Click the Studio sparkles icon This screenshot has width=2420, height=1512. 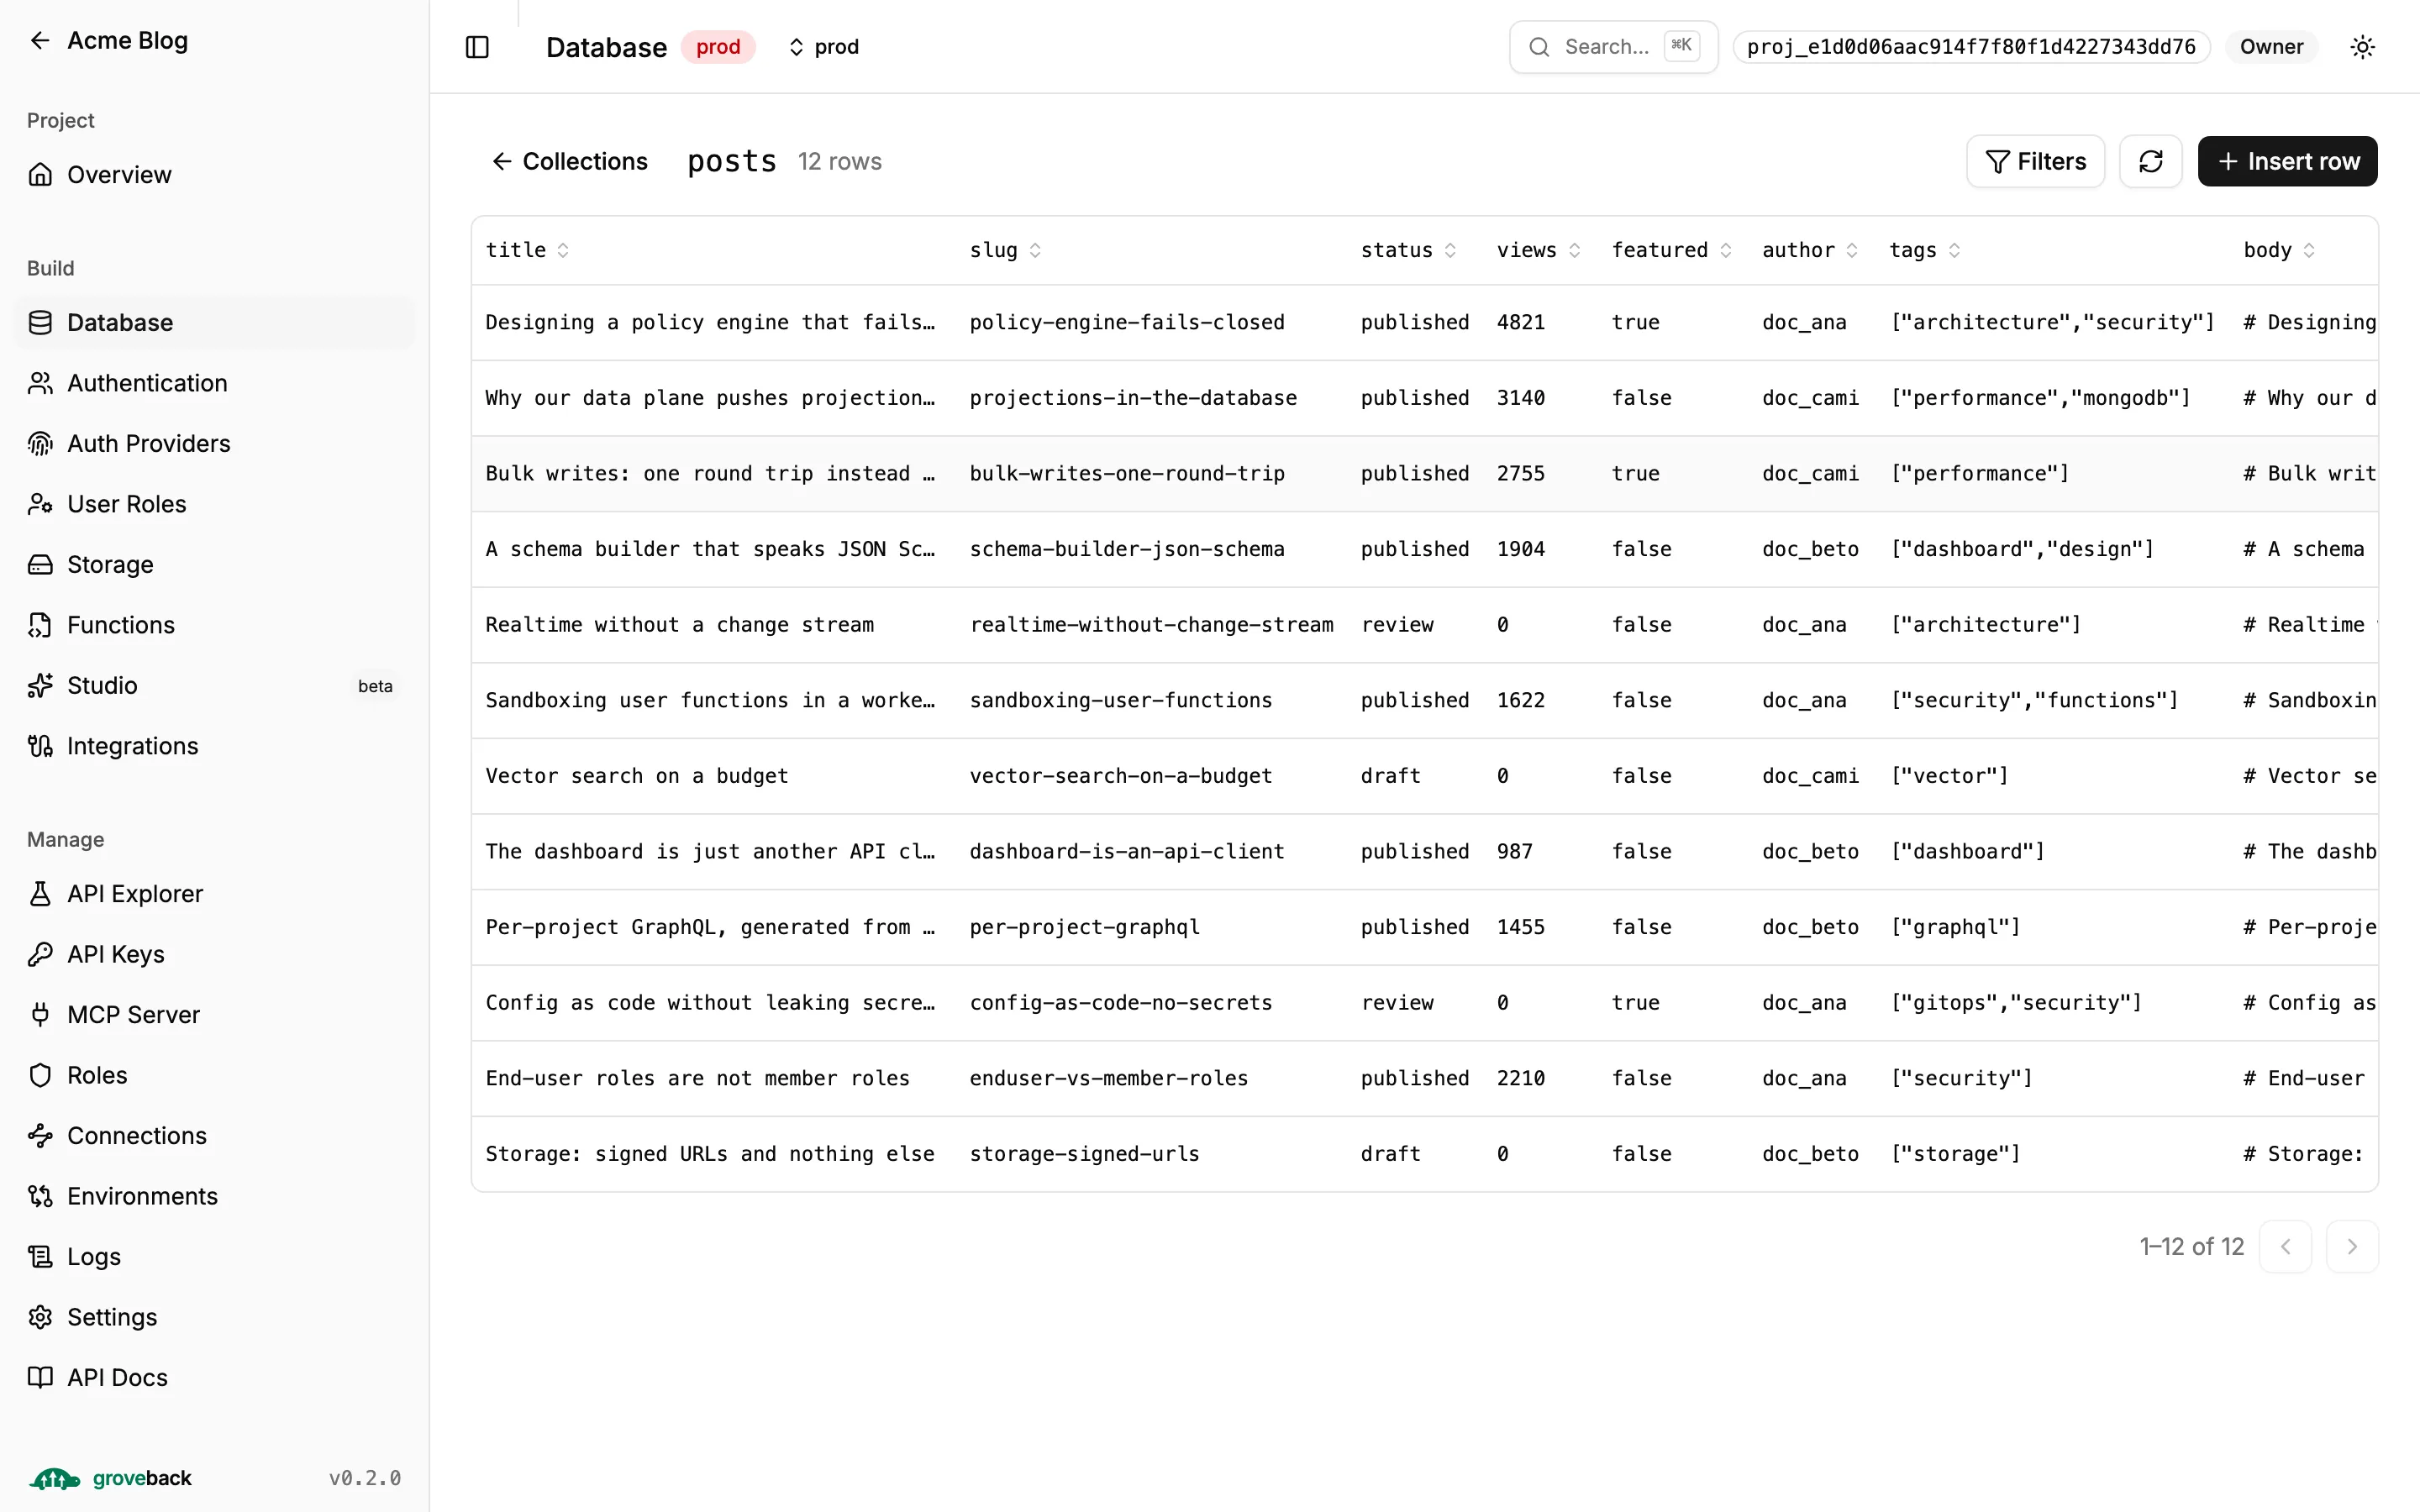pyautogui.click(x=40, y=686)
